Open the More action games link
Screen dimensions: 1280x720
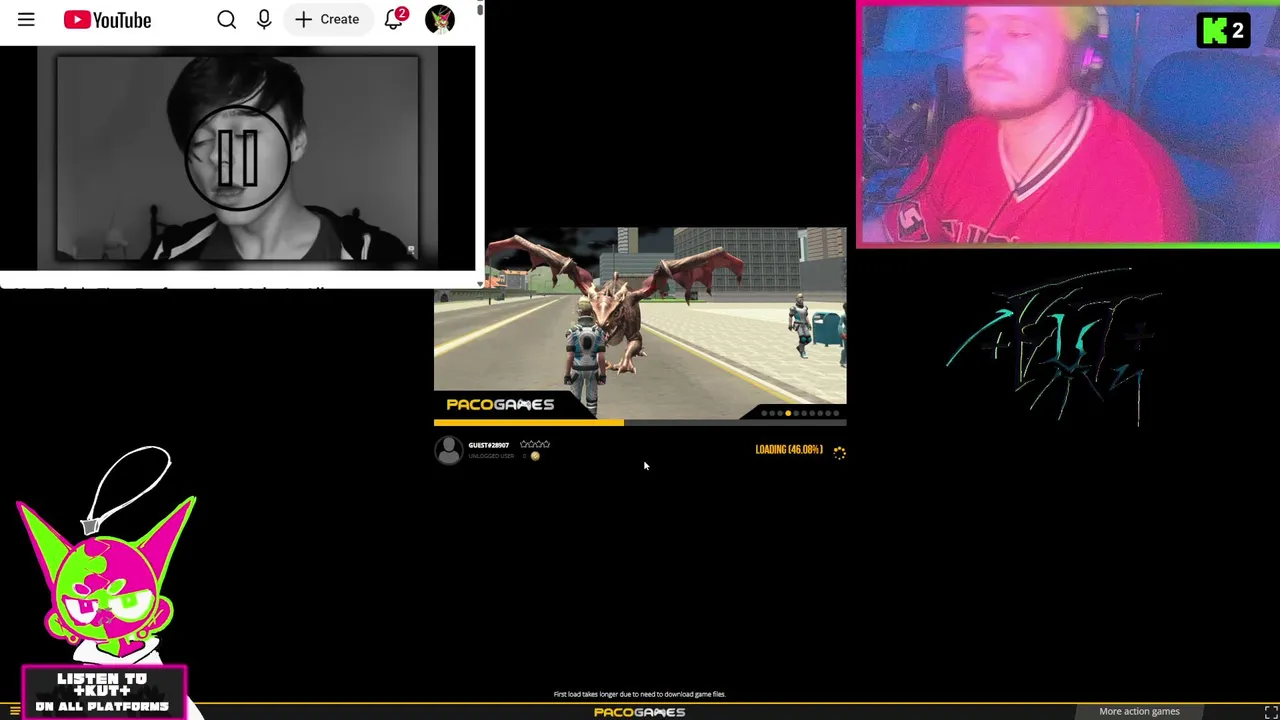pyautogui.click(x=1139, y=711)
